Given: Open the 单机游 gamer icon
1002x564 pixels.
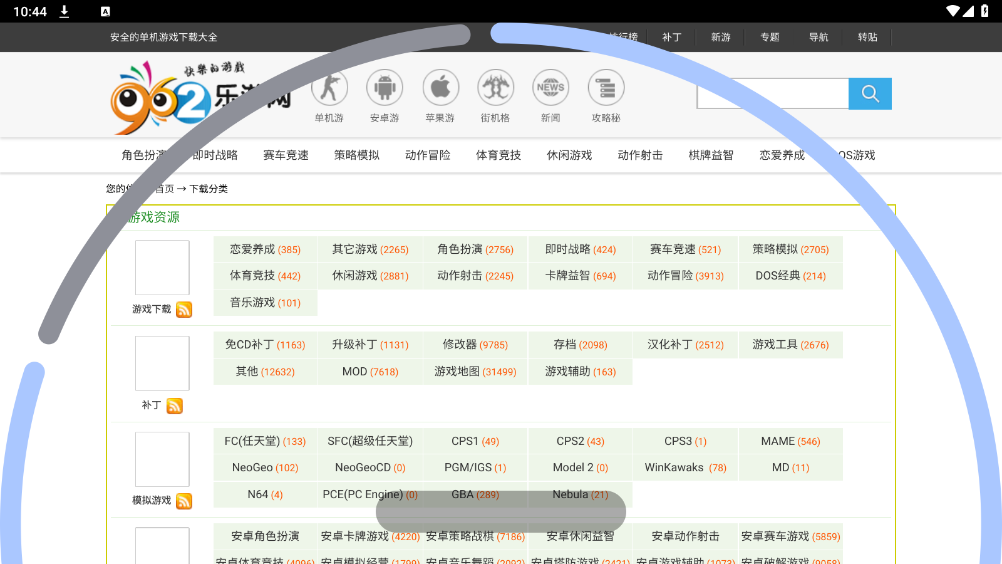Looking at the screenshot, I should click(x=329, y=88).
